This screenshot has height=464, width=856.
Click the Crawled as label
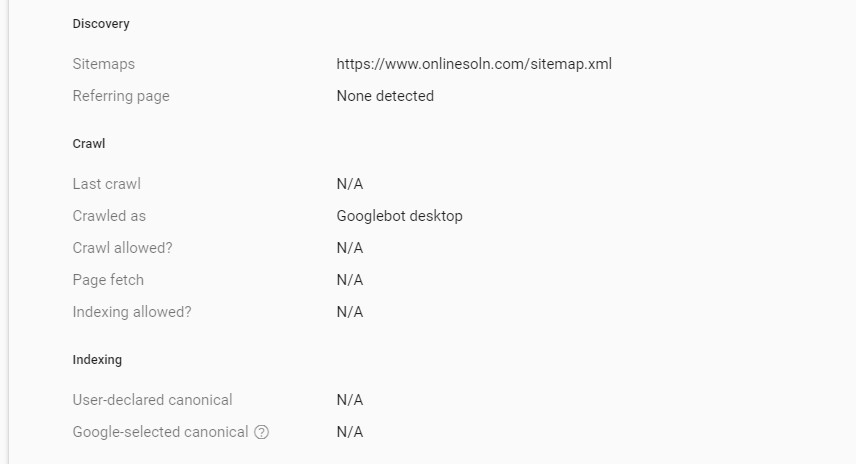109,216
